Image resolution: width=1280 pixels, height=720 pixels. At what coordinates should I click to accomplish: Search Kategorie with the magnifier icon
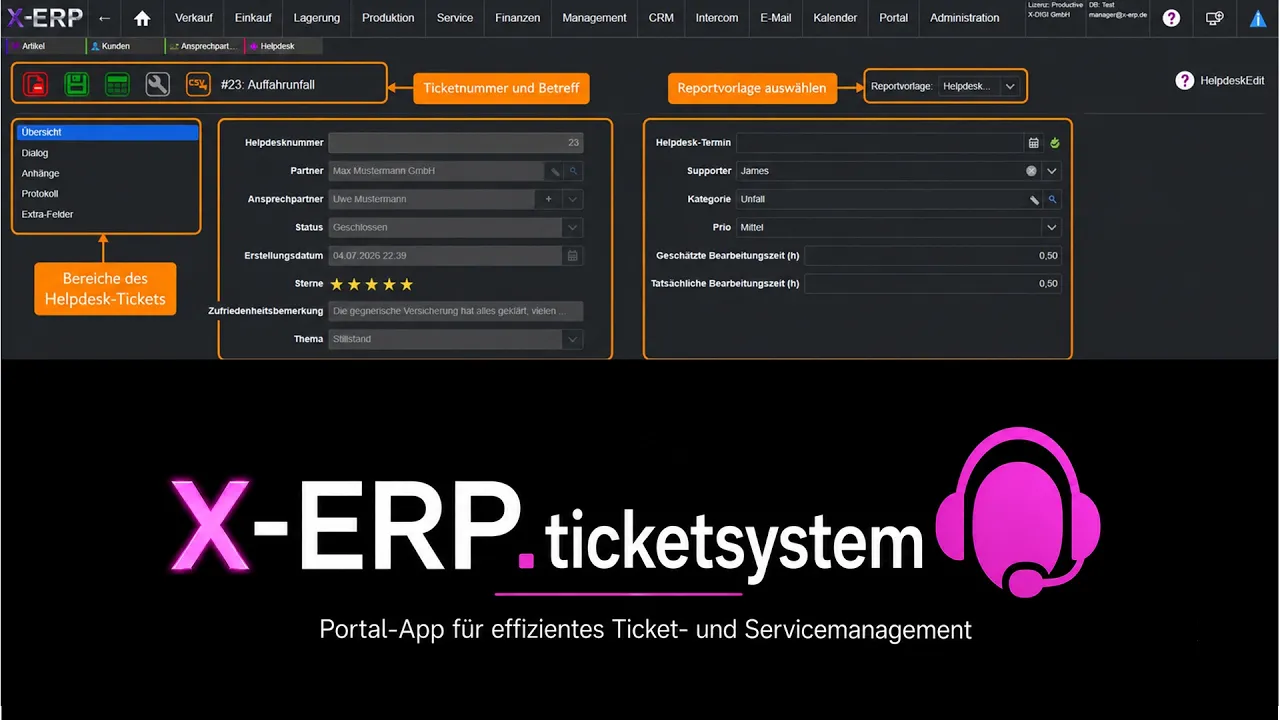point(1052,199)
